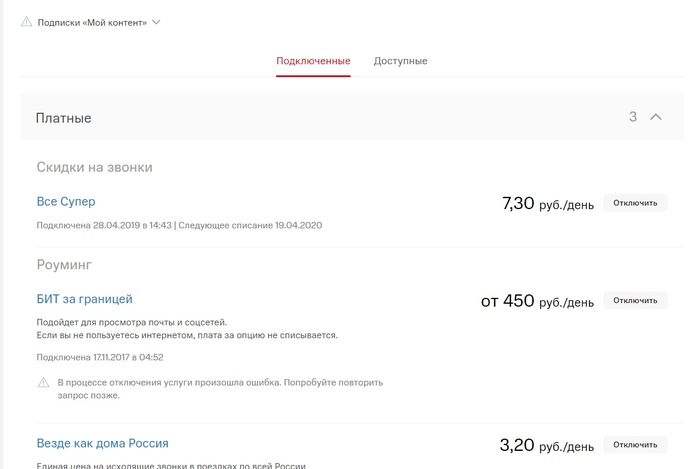Click the 7,30 руб./день price
The image size is (700, 469).
point(547,204)
